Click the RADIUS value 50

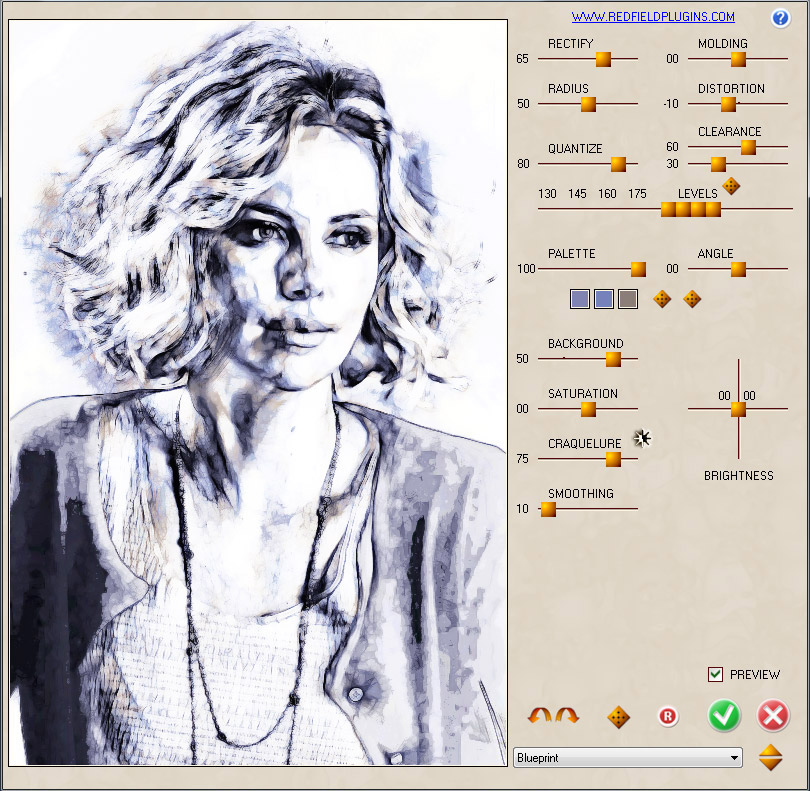click(523, 104)
